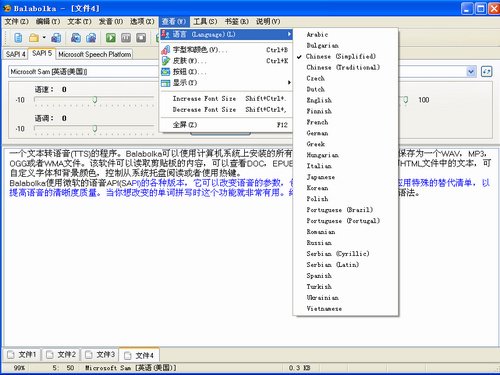
Task: Click 全屏 full screen F12 entry
Action: tap(226, 125)
